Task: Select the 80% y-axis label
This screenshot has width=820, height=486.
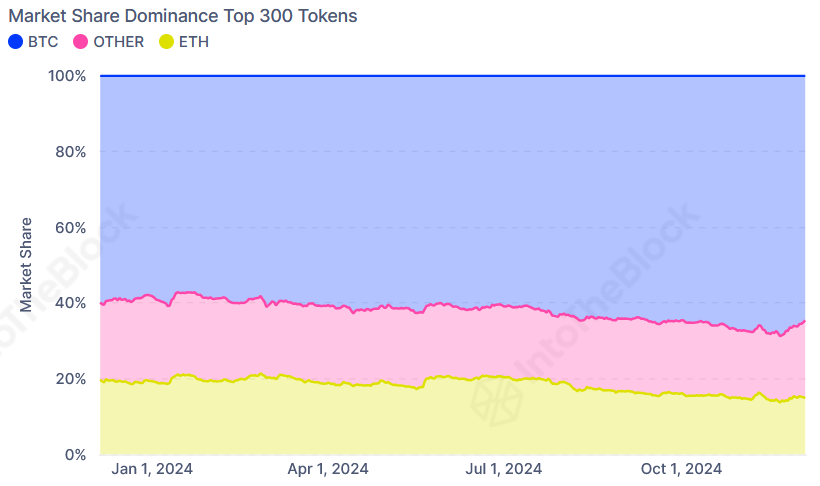Action: (x=70, y=152)
